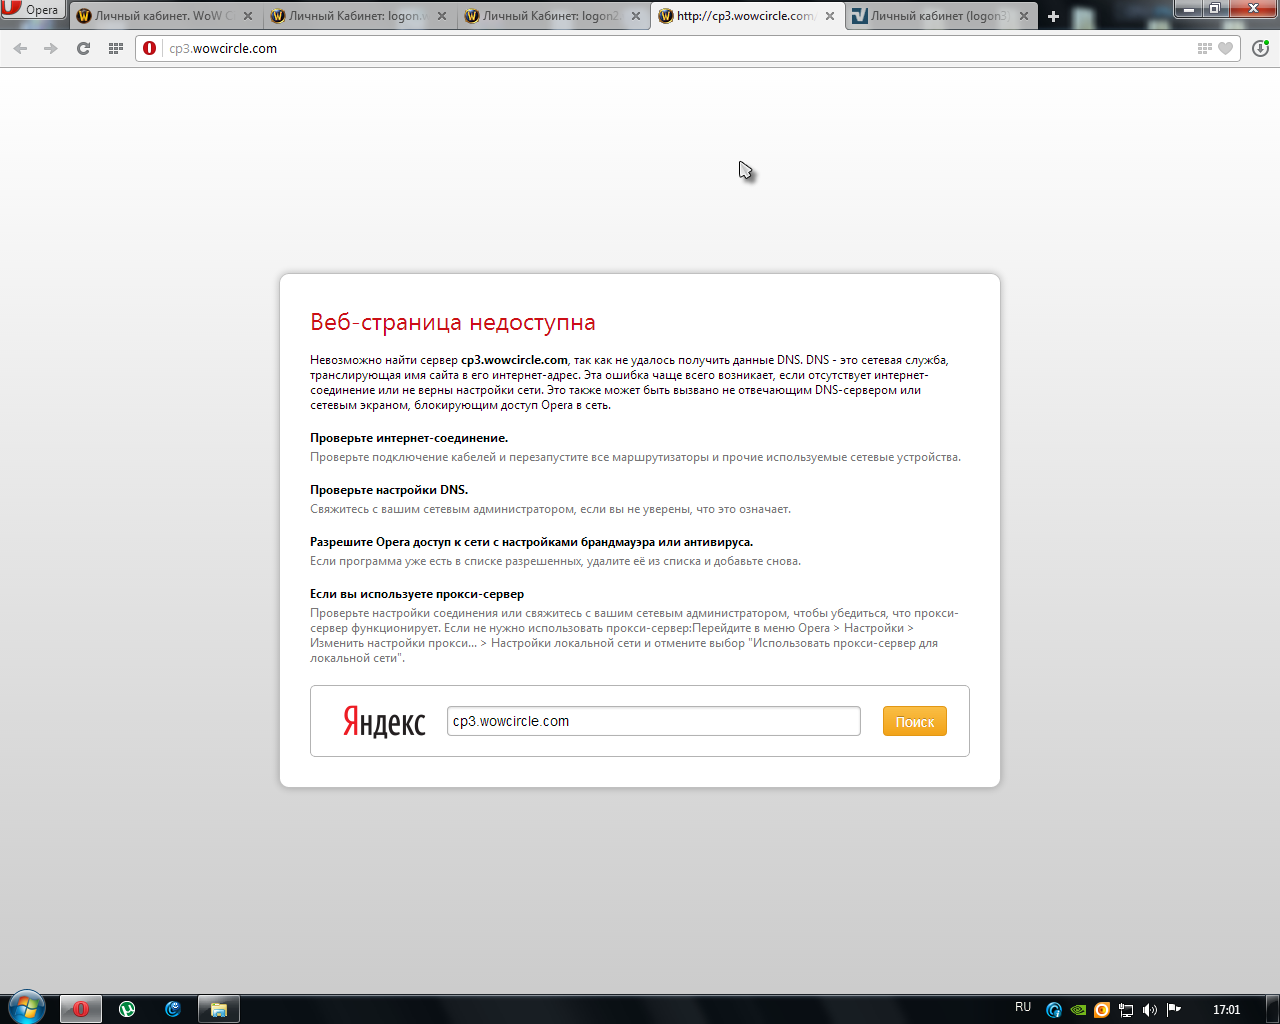The image size is (1280, 1024).
Task: Click the W favicon on the logon2 tab
Action: pos(472,16)
